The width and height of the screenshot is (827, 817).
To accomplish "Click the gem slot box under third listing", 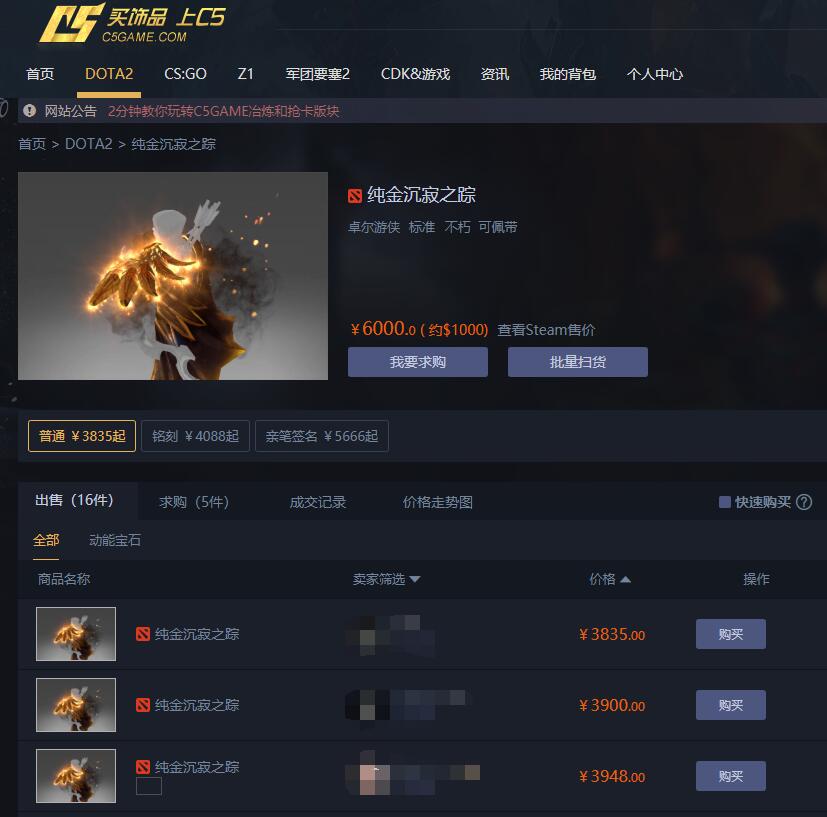I will (149, 786).
